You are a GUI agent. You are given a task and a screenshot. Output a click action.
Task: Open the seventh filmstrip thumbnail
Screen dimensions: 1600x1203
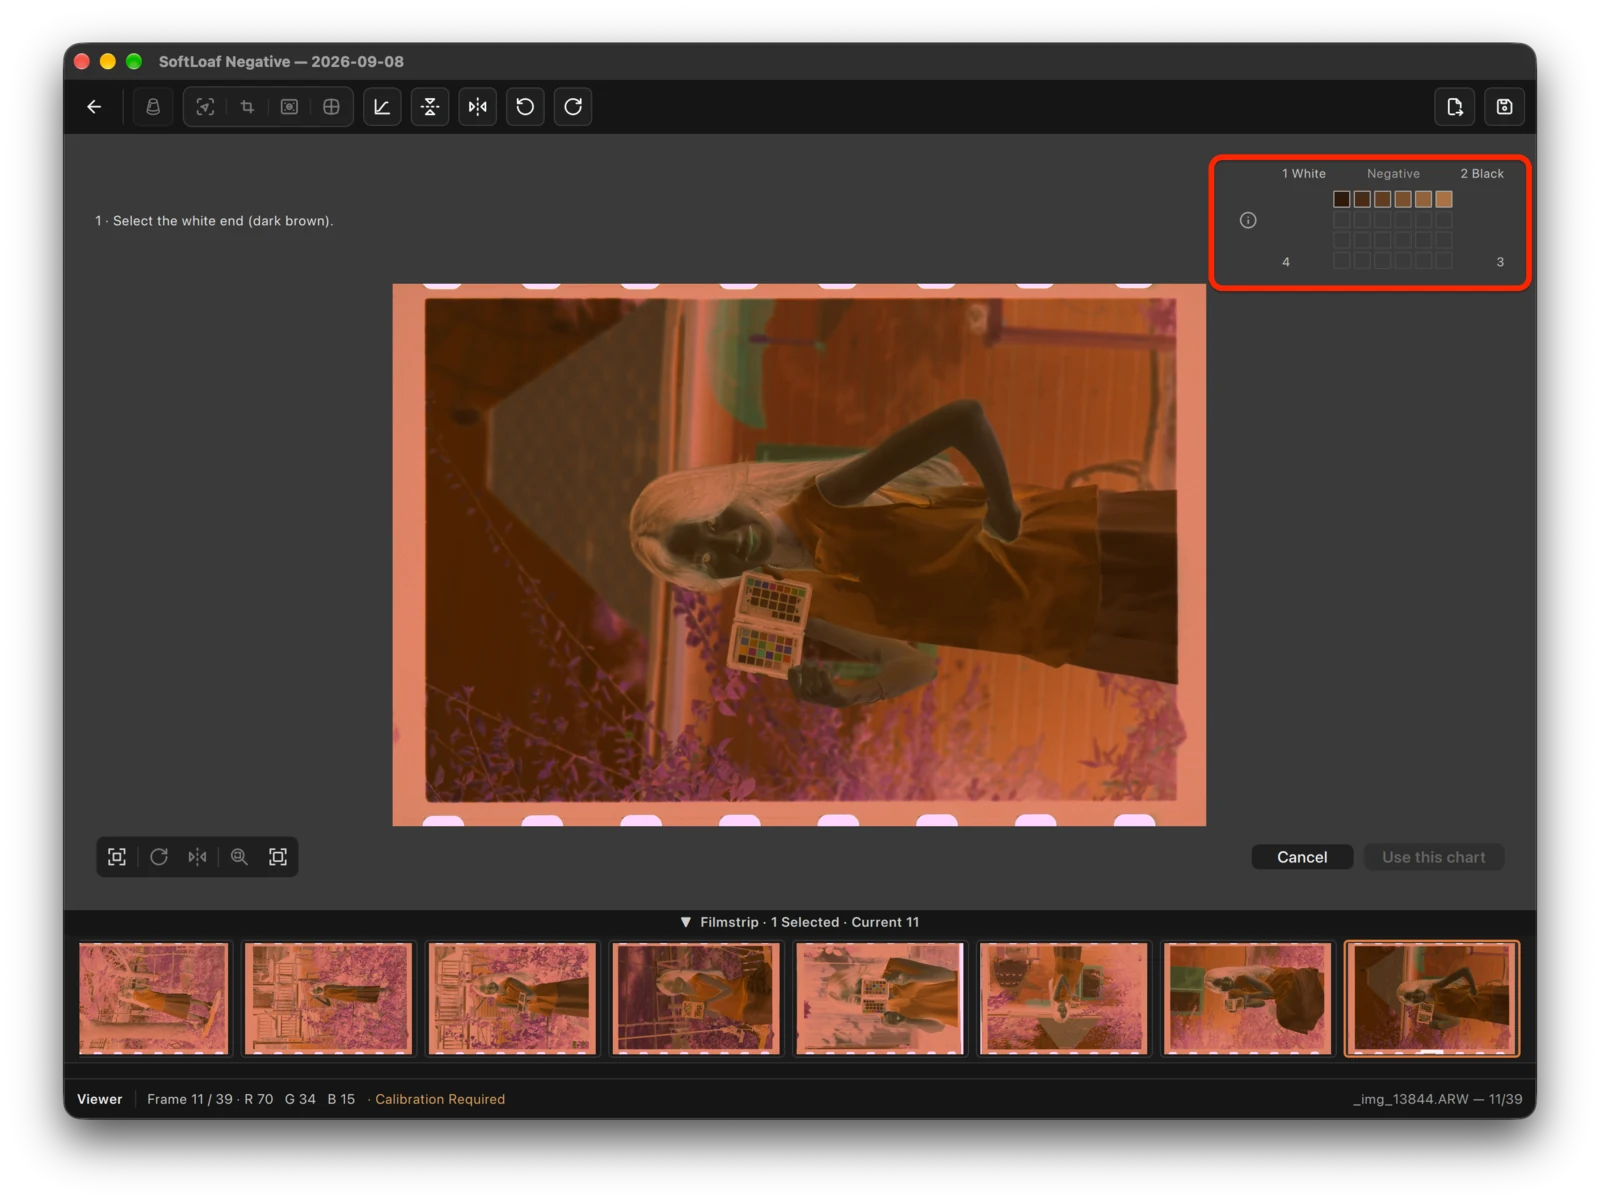coord(1248,998)
